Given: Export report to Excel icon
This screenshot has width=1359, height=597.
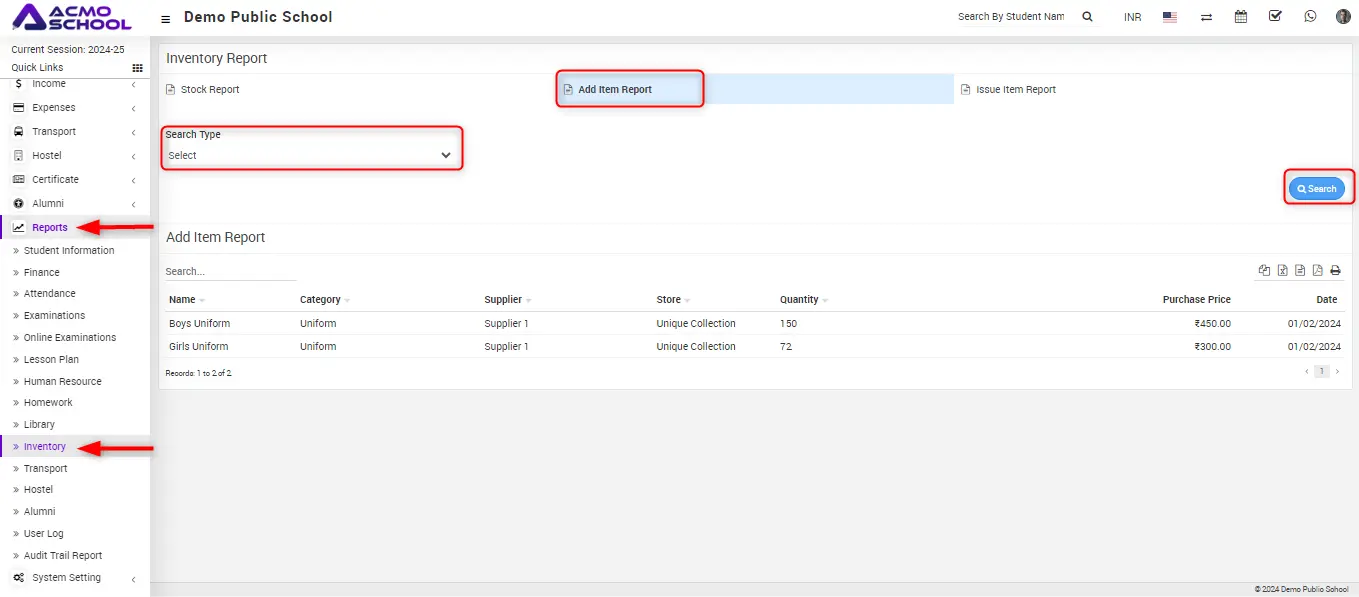Looking at the screenshot, I should (x=1282, y=271).
